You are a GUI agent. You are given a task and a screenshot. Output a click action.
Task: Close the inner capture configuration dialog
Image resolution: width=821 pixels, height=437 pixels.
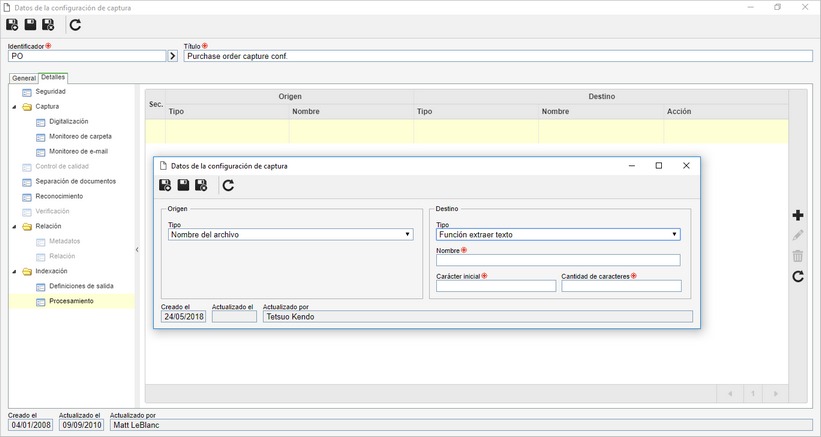pyautogui.click(x=686, y=165)
